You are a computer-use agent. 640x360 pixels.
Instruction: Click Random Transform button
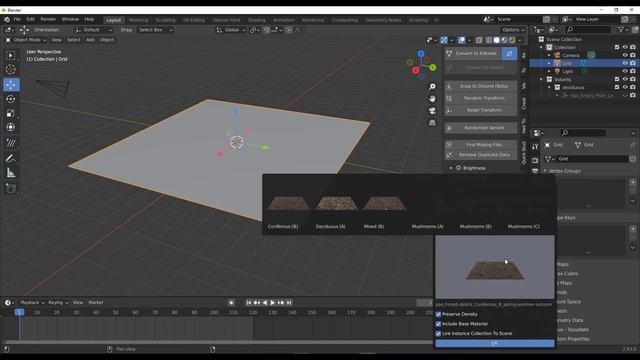tap(481, 98)
